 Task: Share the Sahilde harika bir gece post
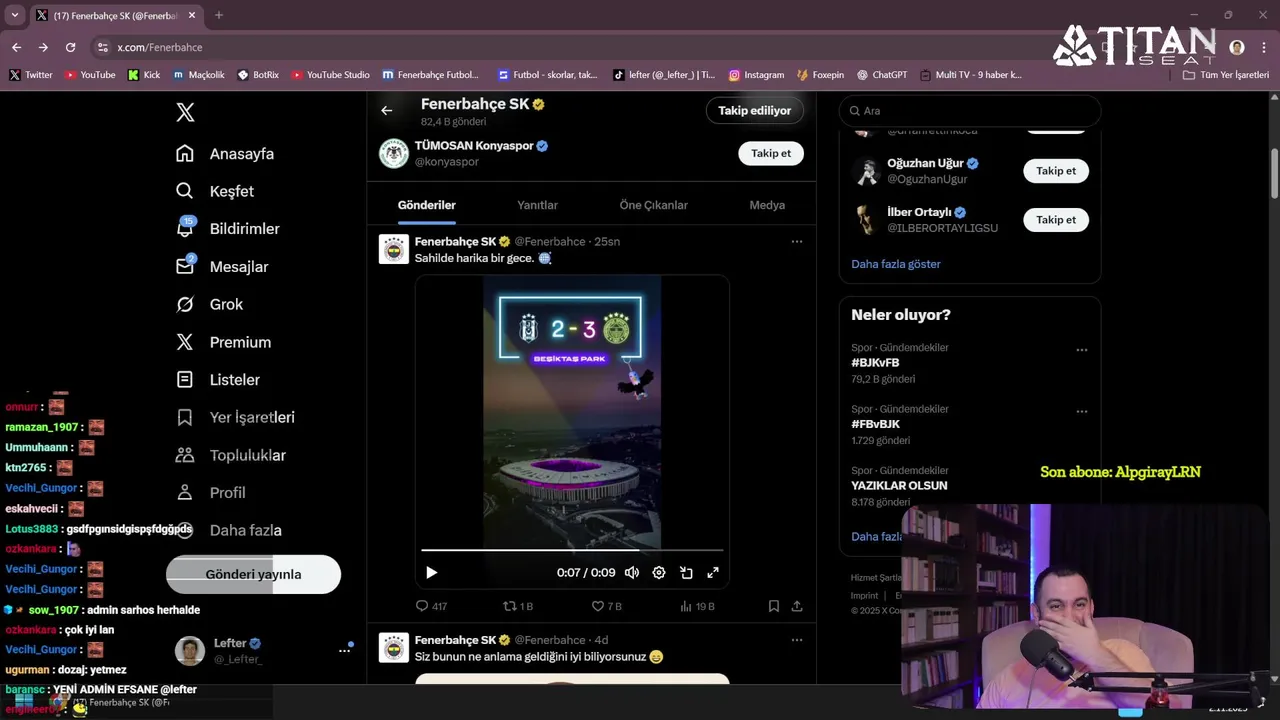point(797,606)
